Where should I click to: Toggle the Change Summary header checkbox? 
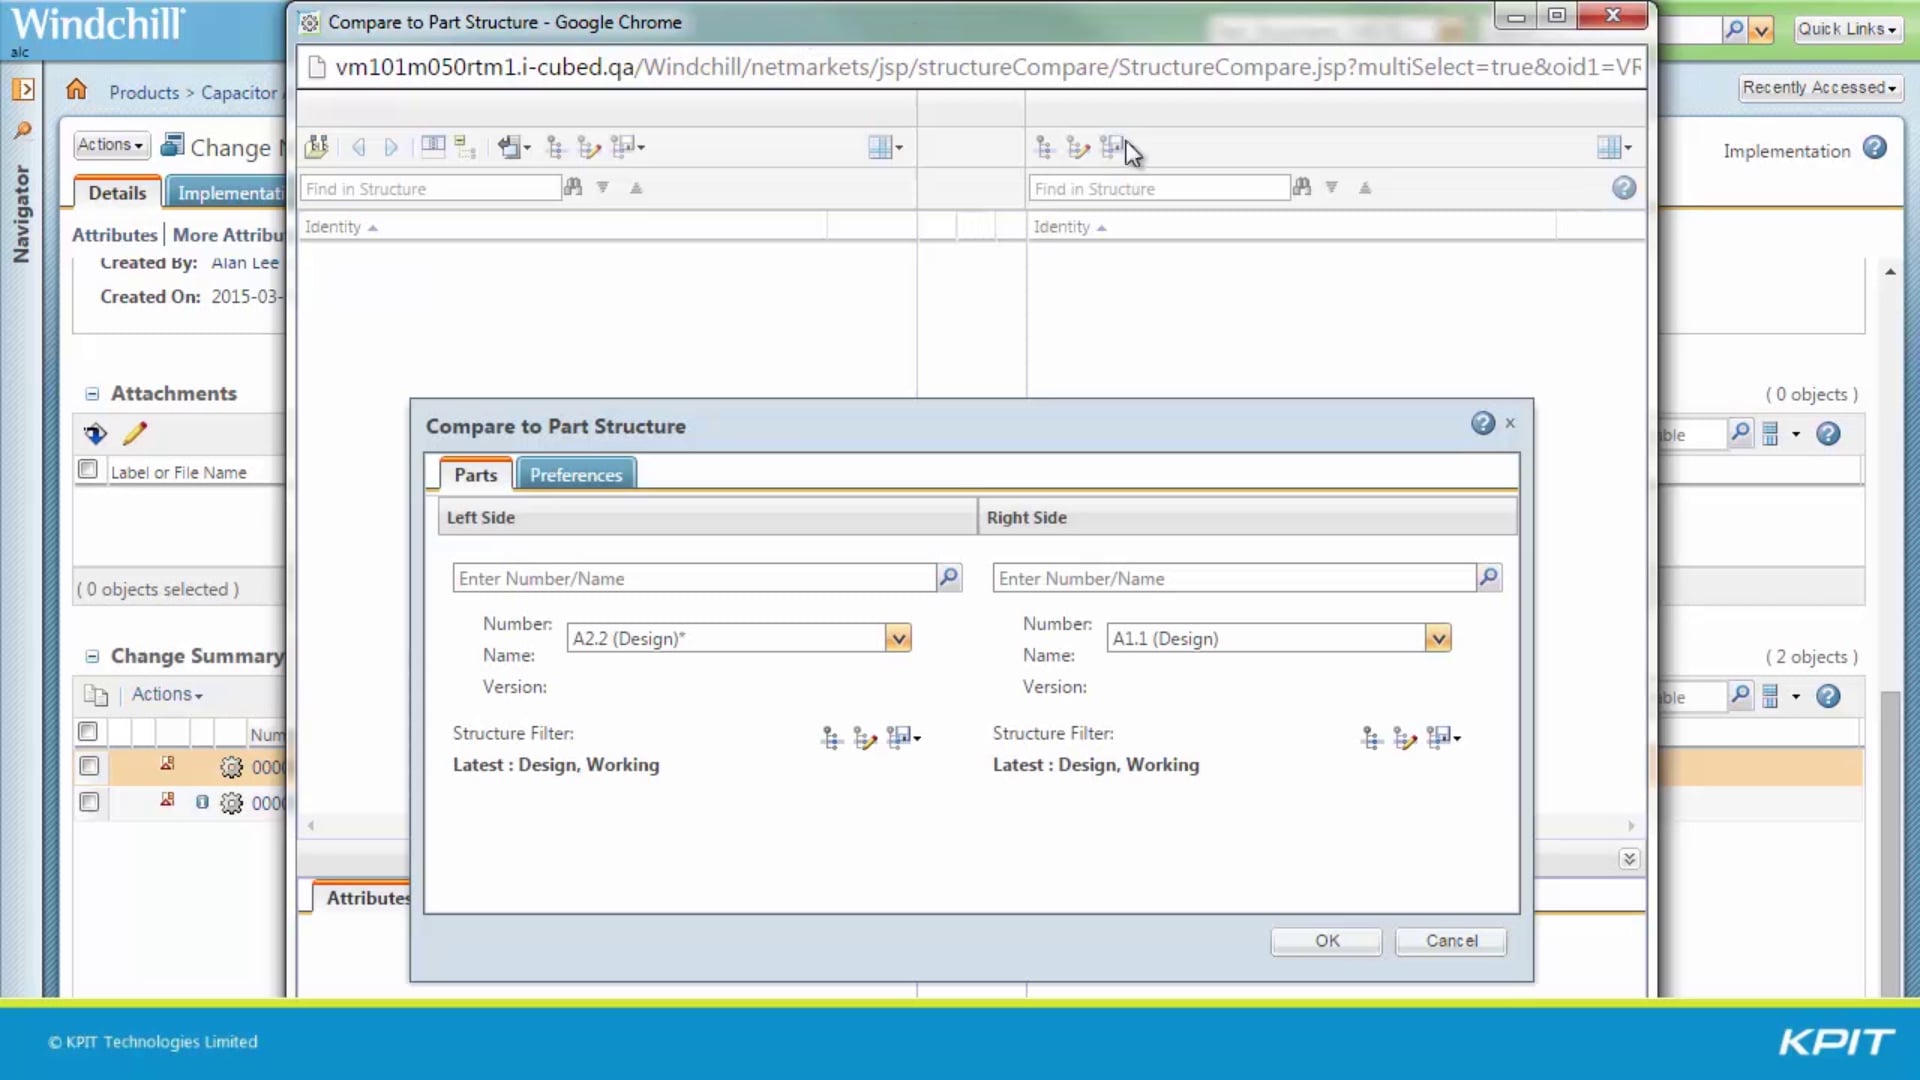88,732
